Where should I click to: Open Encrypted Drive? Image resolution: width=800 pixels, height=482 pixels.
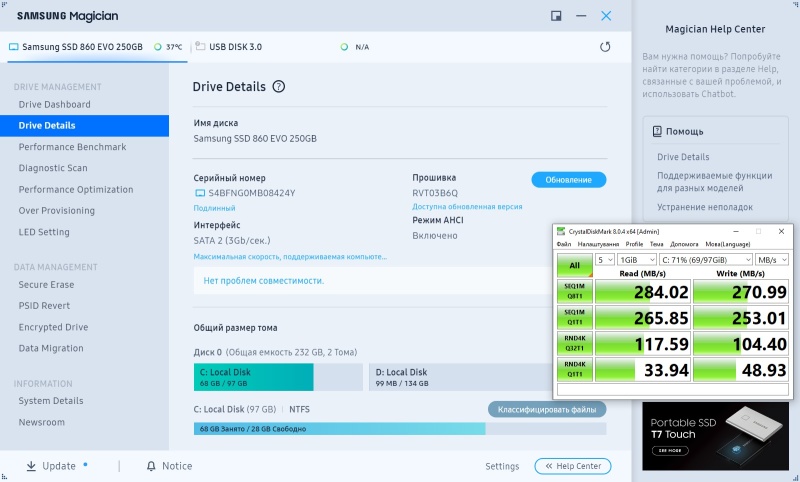tap(54, 327)
